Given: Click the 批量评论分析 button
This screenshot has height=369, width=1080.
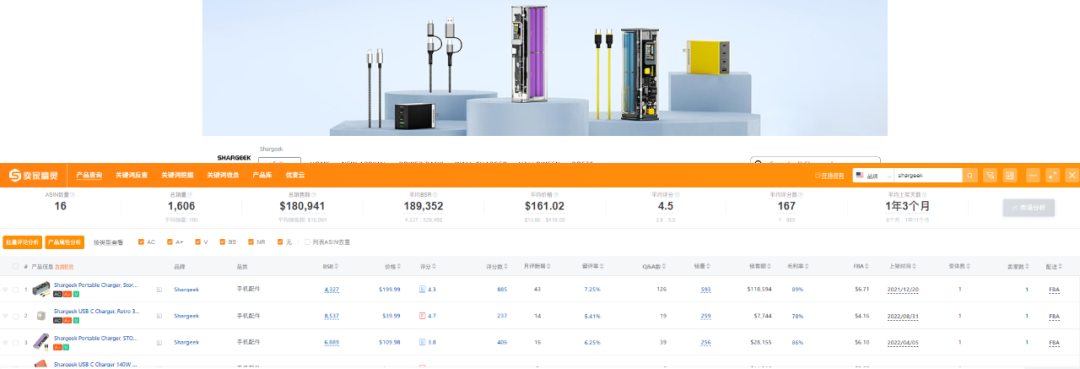Looking at the screenshot, I should [x=22, y=242].
